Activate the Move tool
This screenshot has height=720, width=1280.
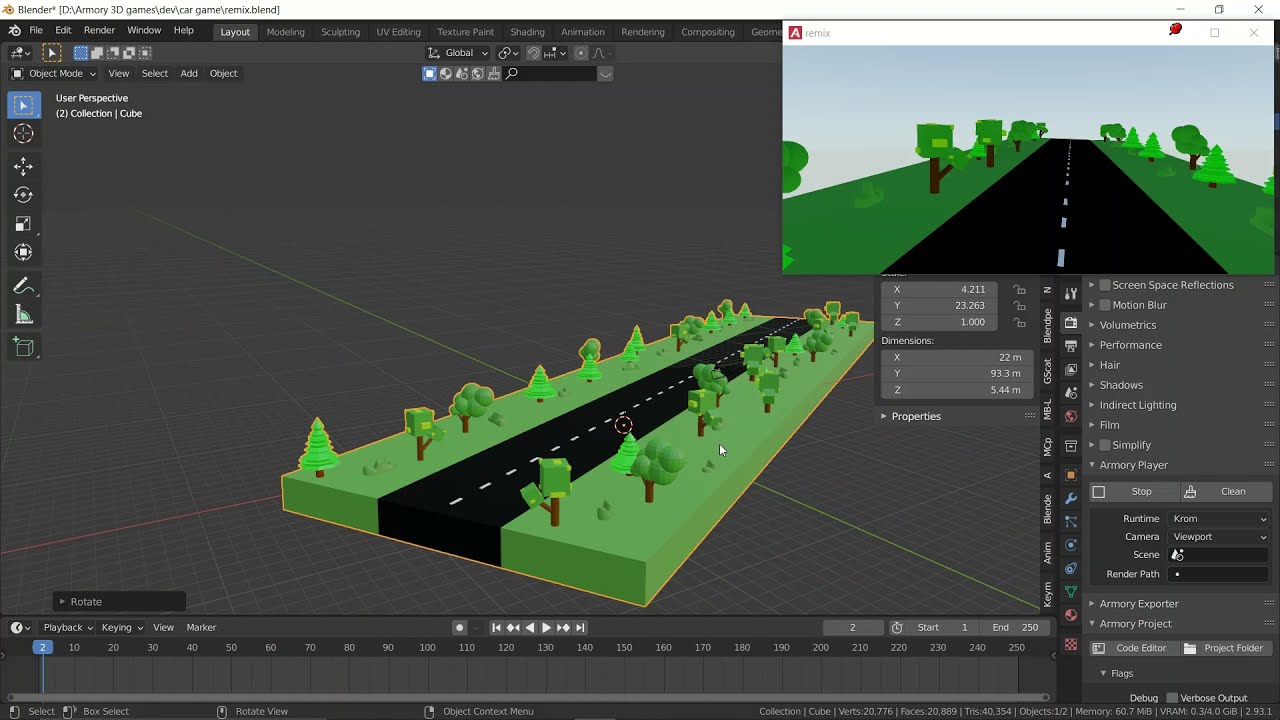(24, 167)
